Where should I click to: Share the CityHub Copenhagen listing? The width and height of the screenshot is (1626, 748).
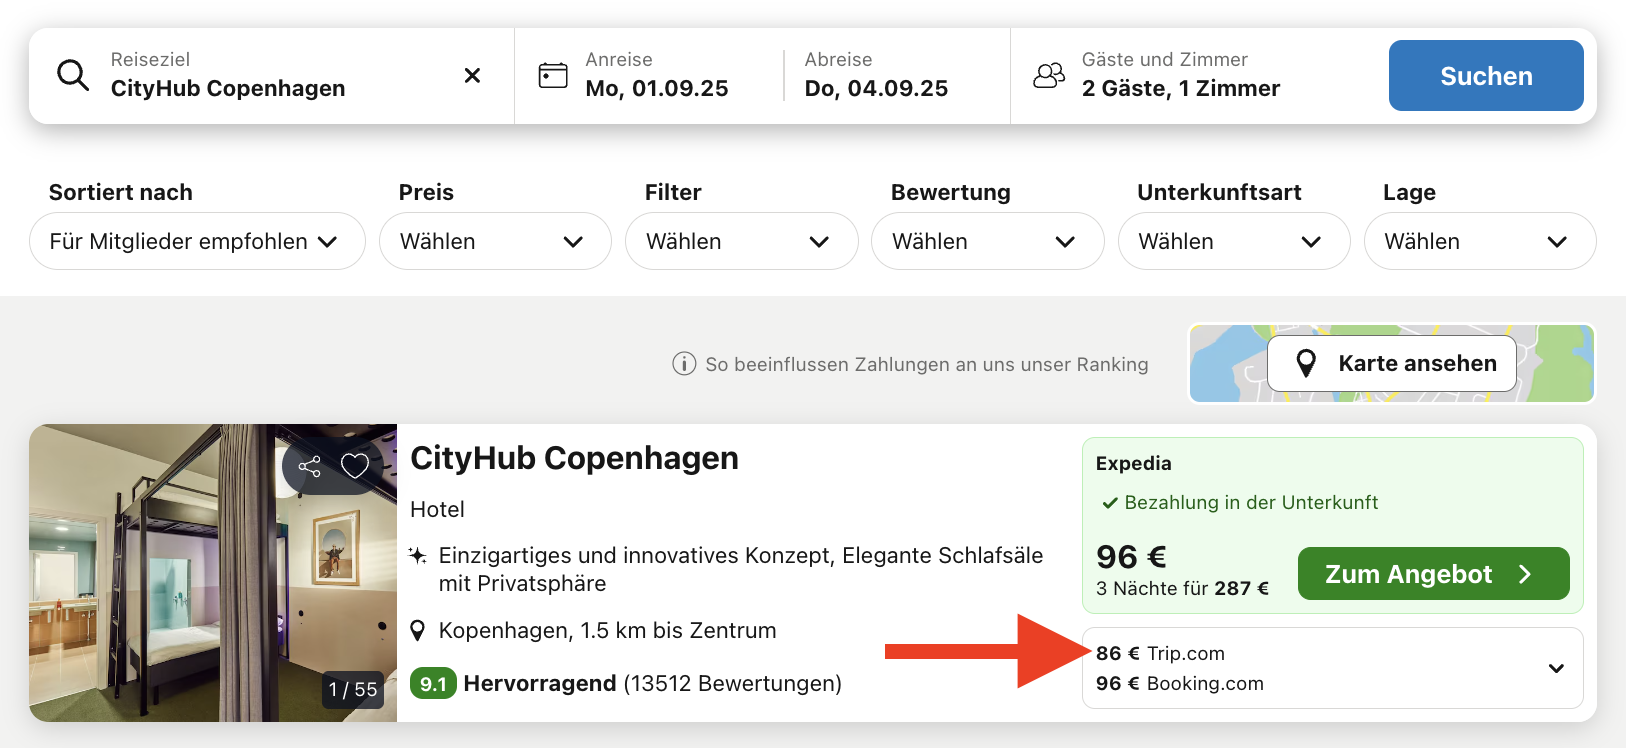click(x=310, y=466)
